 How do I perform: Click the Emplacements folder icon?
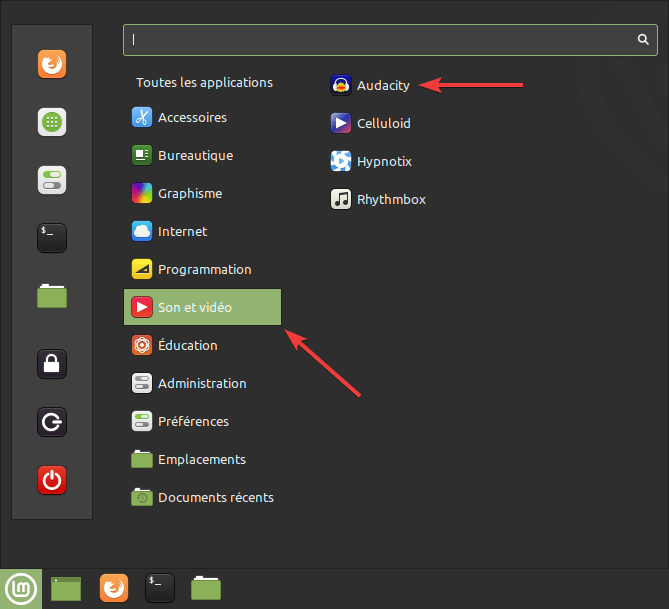[x=142, y=459]
